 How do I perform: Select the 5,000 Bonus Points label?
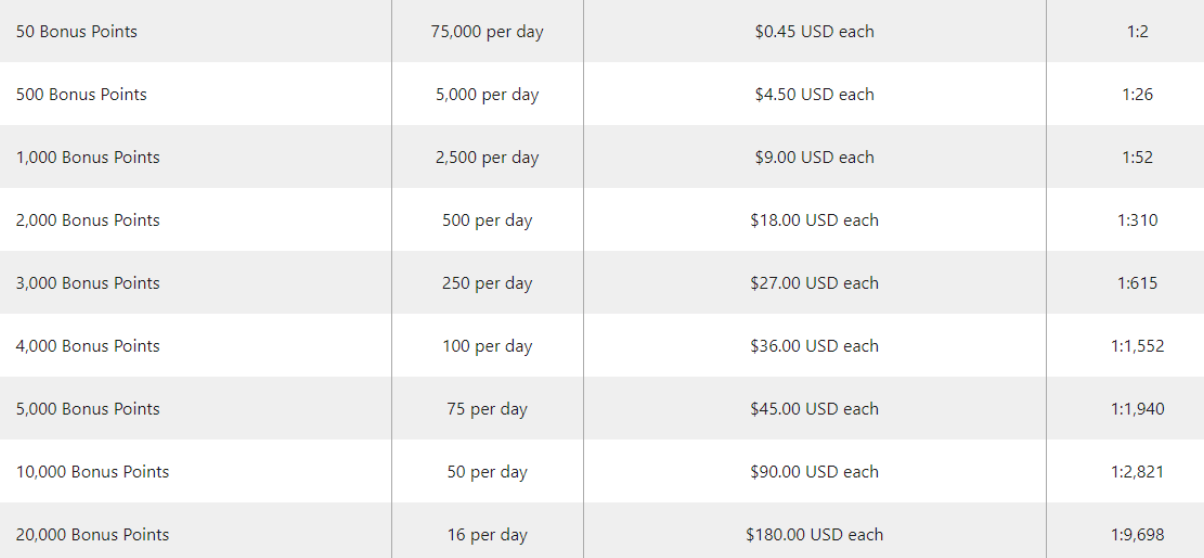88,409
